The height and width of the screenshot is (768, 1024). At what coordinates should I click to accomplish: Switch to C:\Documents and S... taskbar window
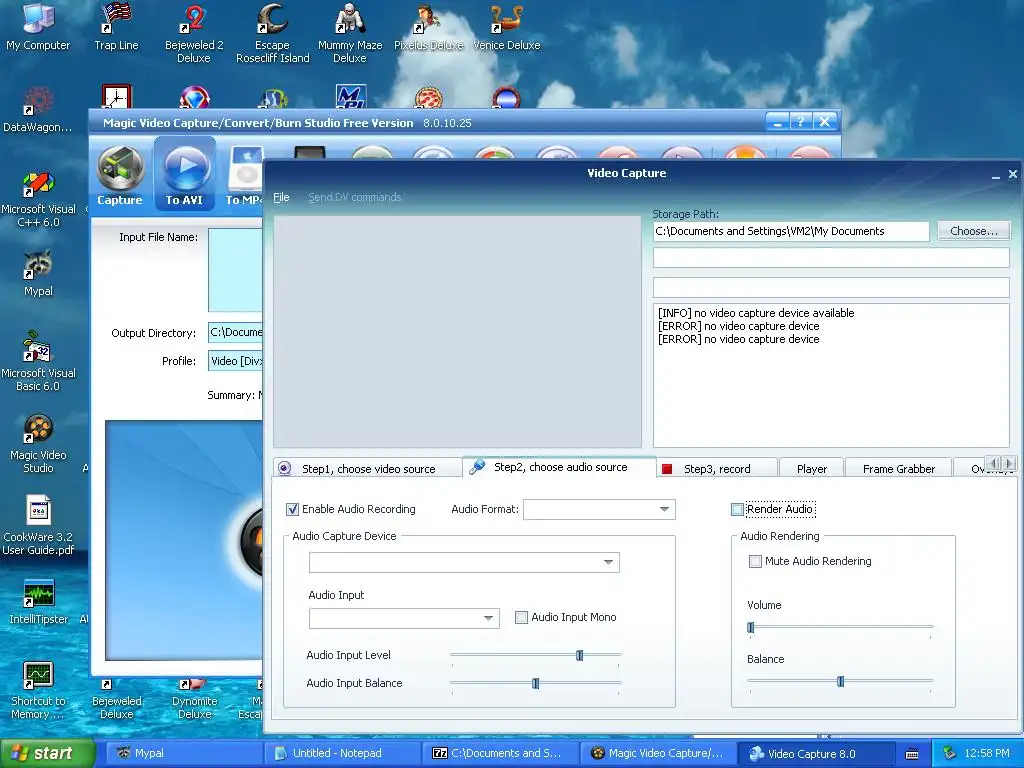(502, 753)
